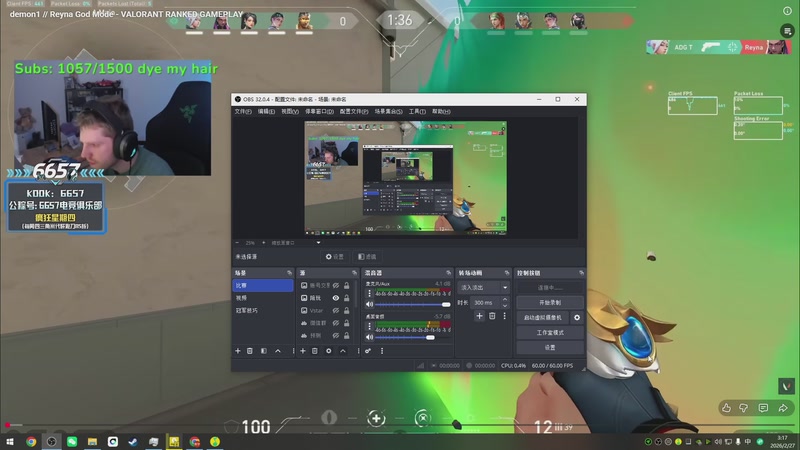
Task: Toggle visibility of fourth source row
Action: 336,323
